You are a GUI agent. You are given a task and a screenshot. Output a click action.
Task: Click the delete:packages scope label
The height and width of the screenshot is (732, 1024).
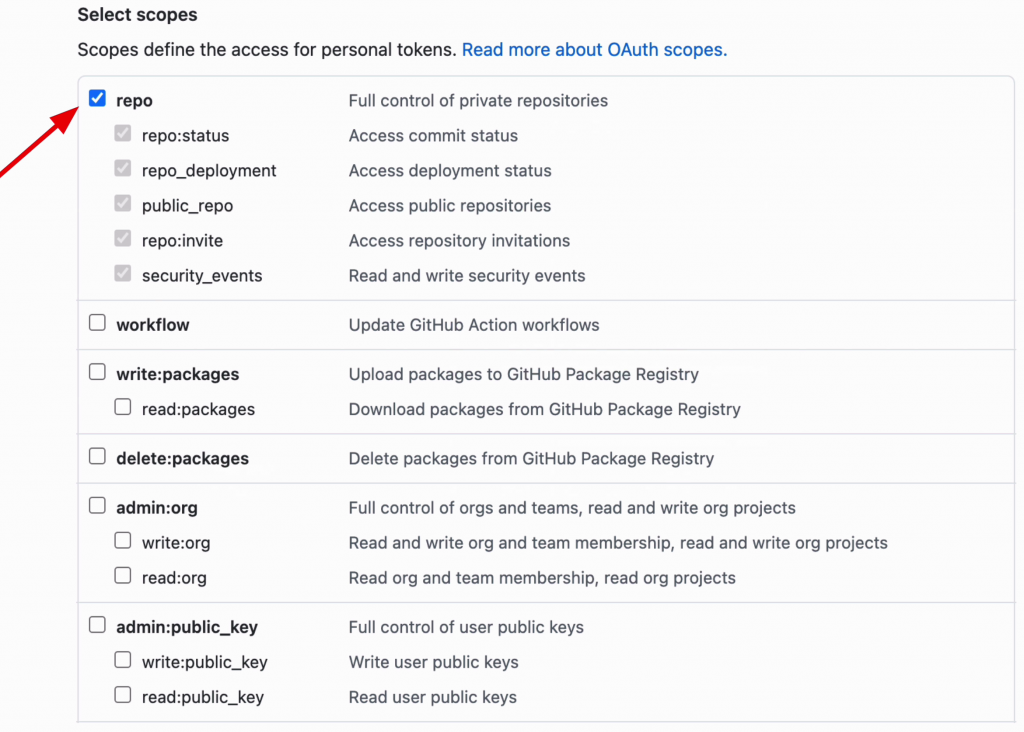(182, 458)
